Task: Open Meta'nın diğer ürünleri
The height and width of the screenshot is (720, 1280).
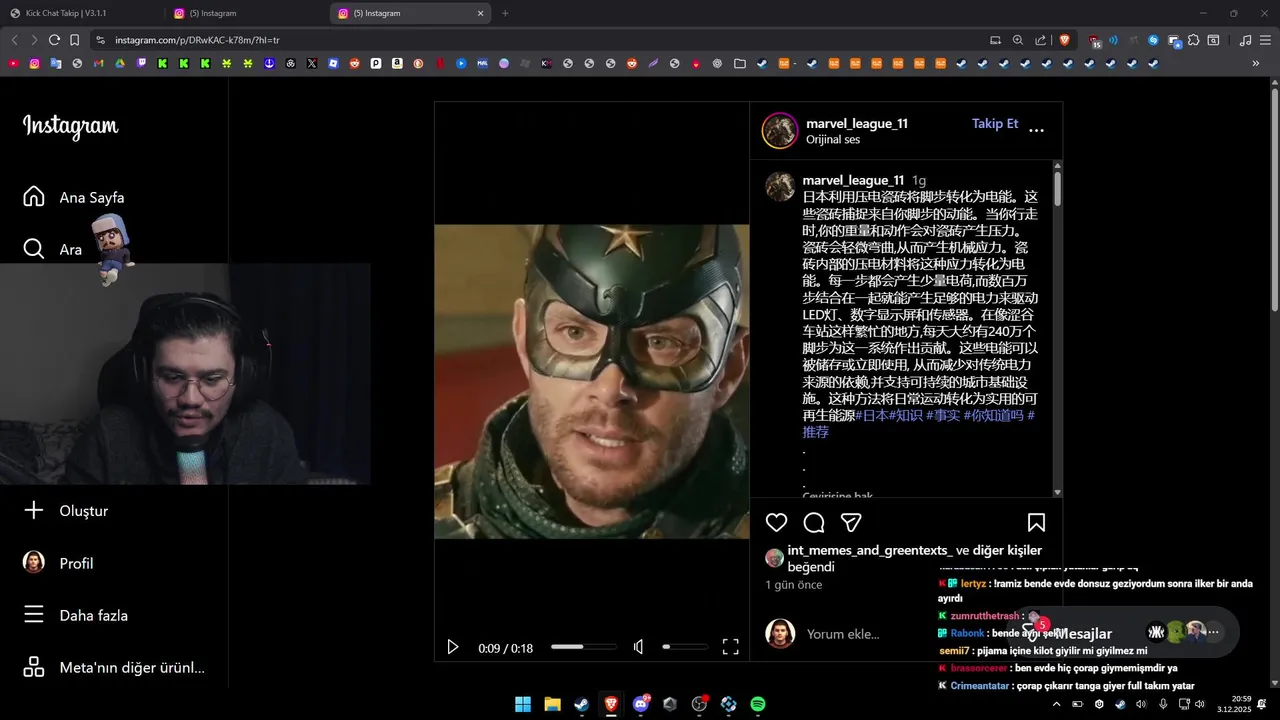Action: coord(113,667)
